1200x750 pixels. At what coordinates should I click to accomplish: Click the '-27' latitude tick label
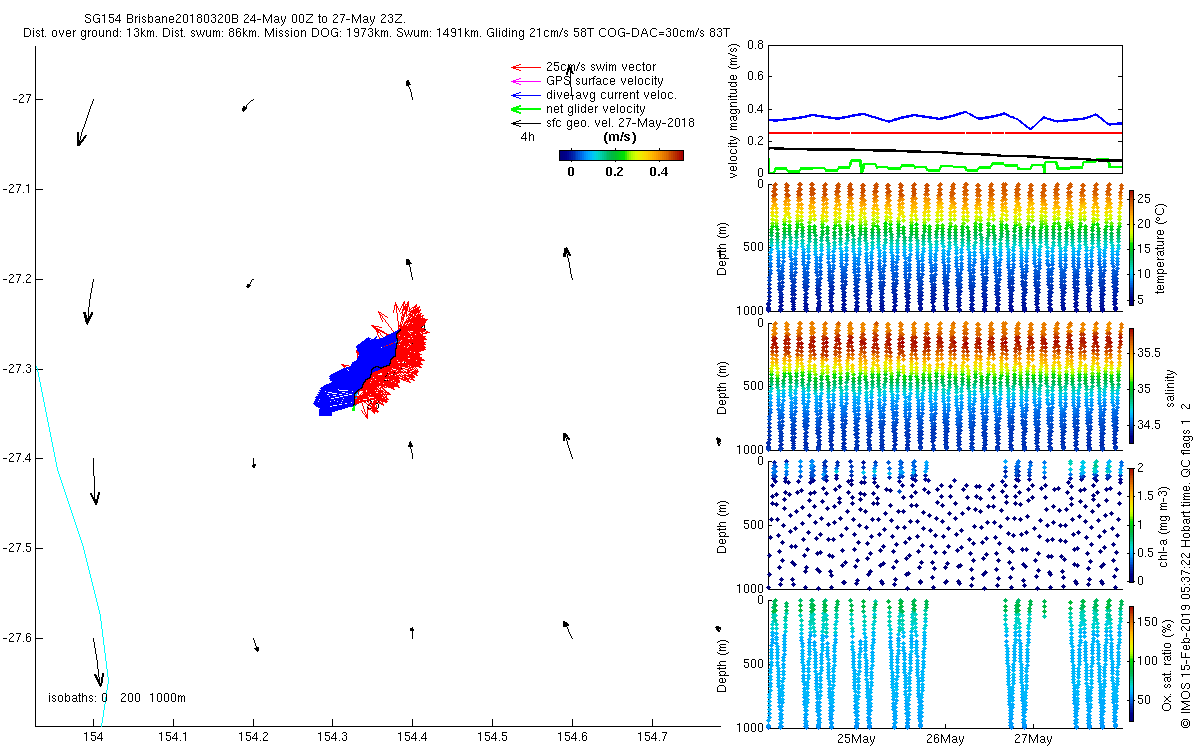(x=22, y=99)
